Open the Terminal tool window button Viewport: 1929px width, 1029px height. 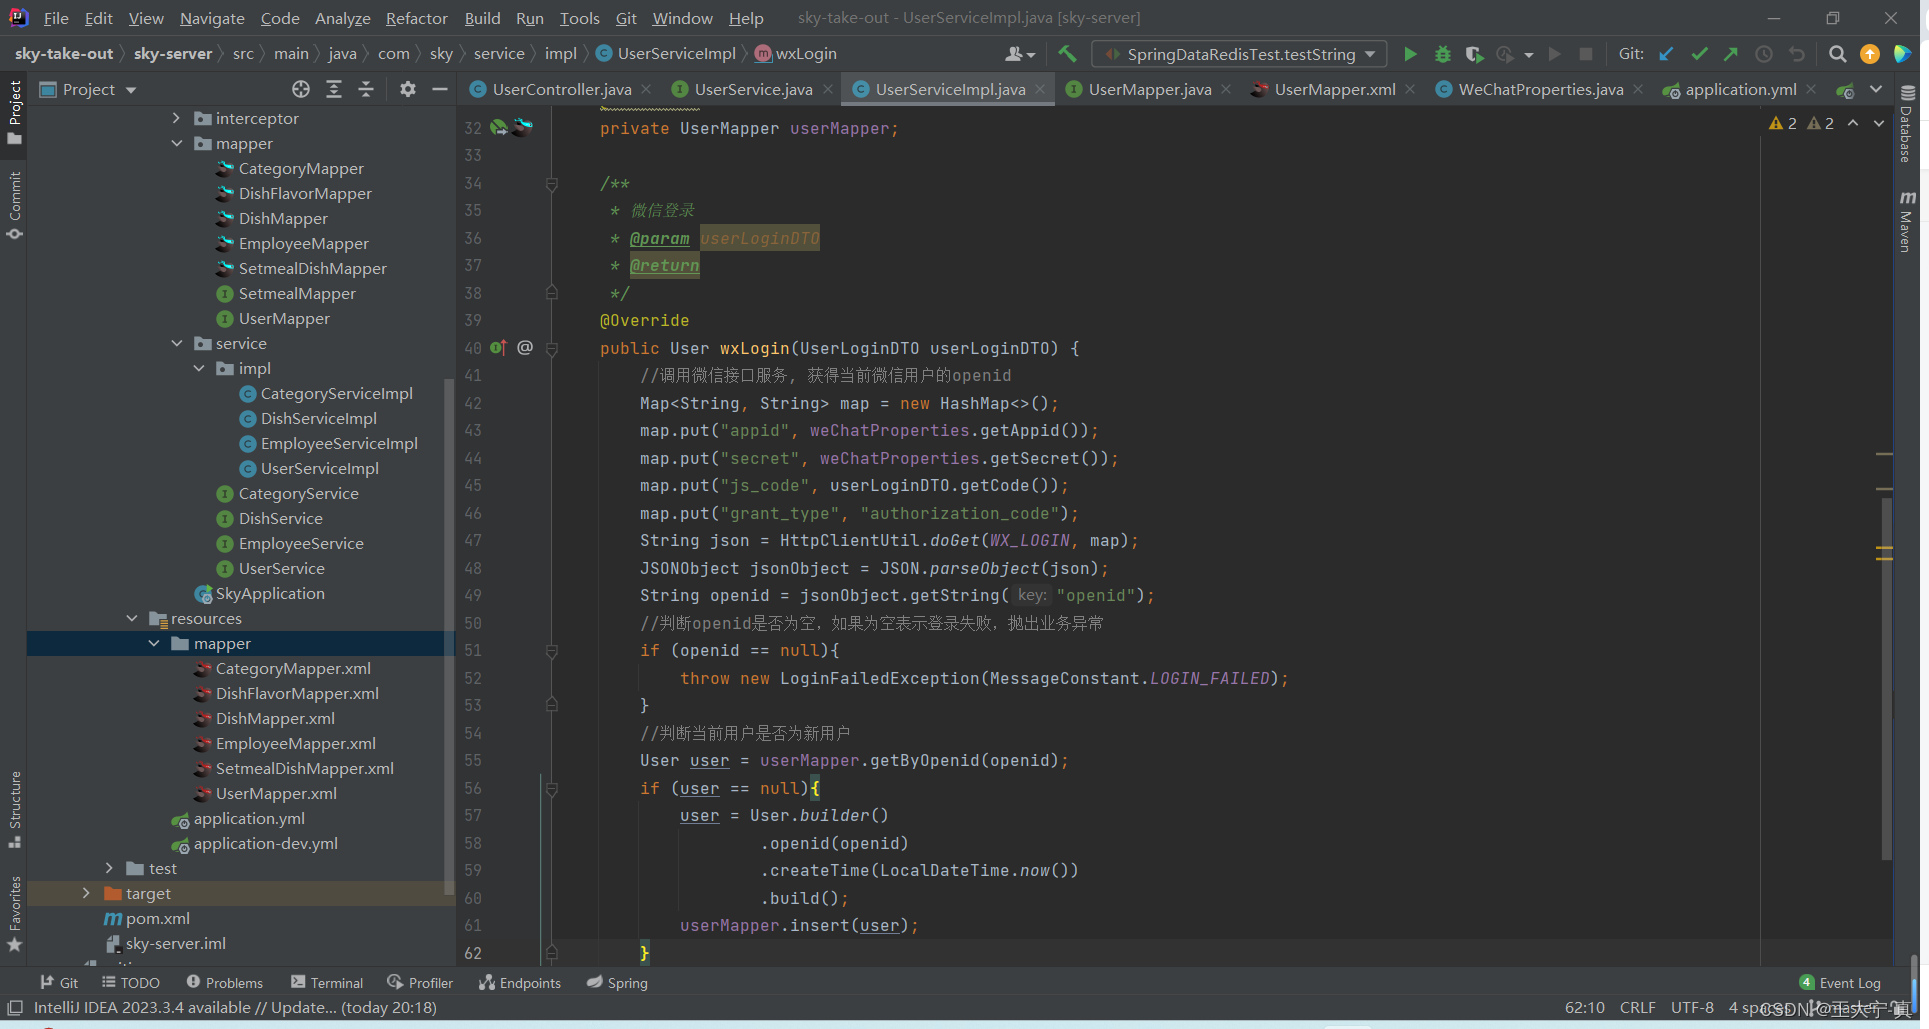click(327, 983)
